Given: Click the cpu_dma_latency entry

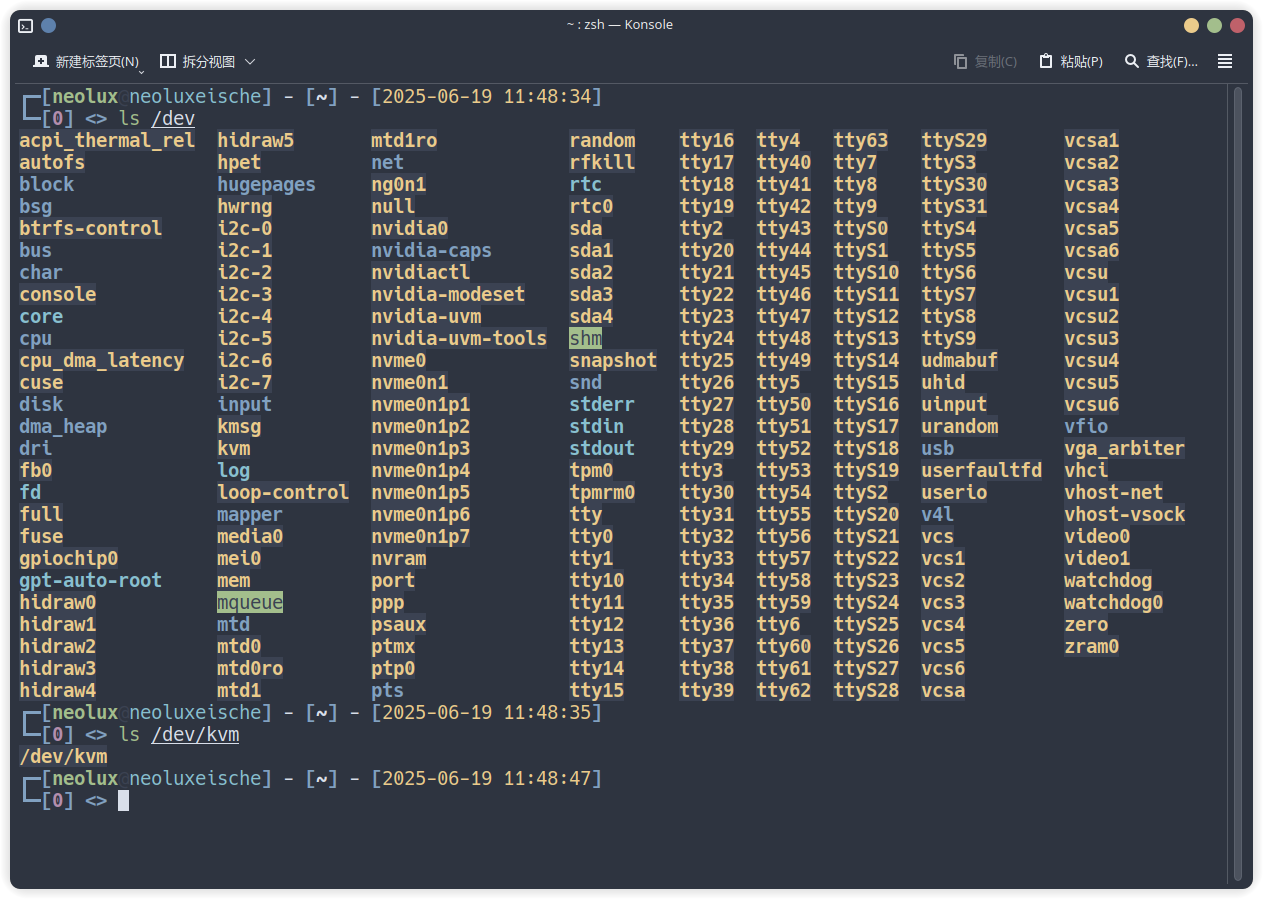Looking at the screenshot, I should (102, 360).
